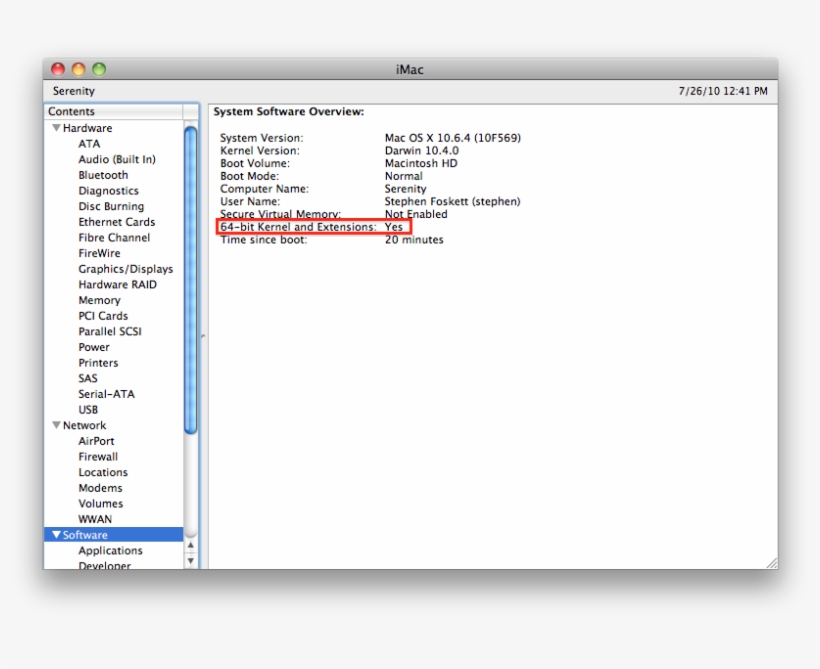Open Ethernet Cards details
The height and width of the screenshot is (669, 820).
[x=117, y=222]
